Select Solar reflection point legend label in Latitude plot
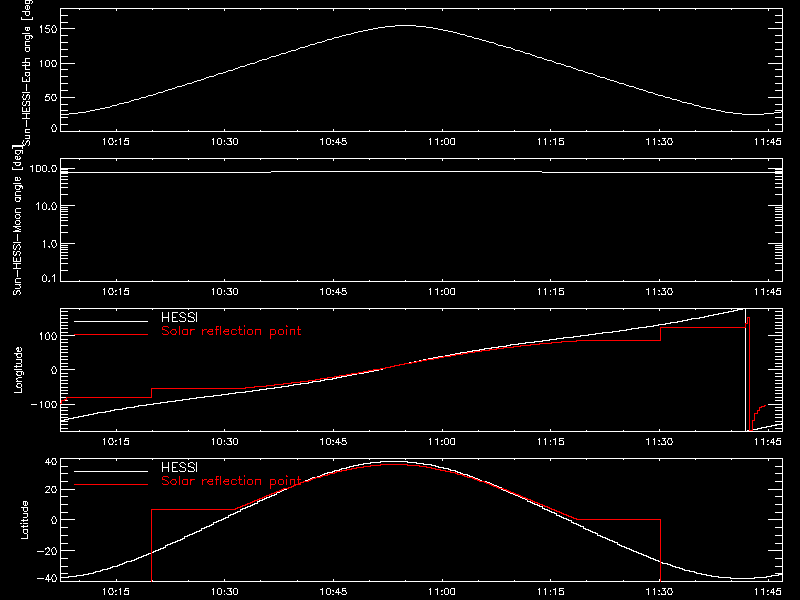 [231, 481]
